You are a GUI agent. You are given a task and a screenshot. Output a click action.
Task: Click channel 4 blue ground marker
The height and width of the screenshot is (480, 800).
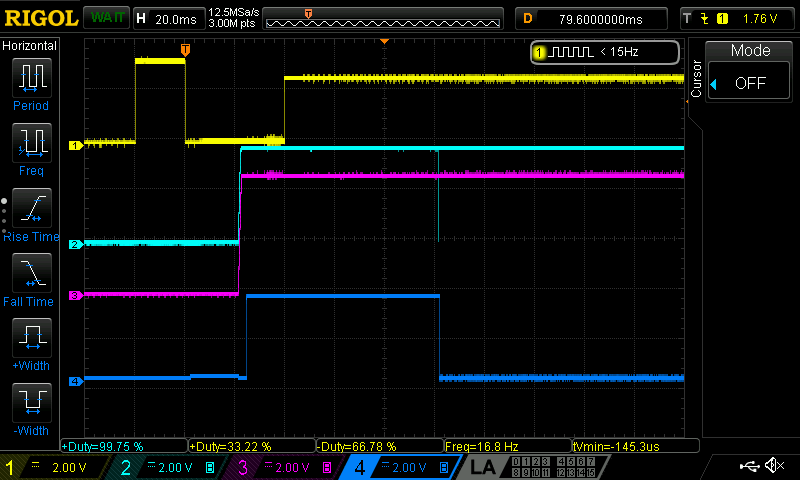[x=76, y=381]
